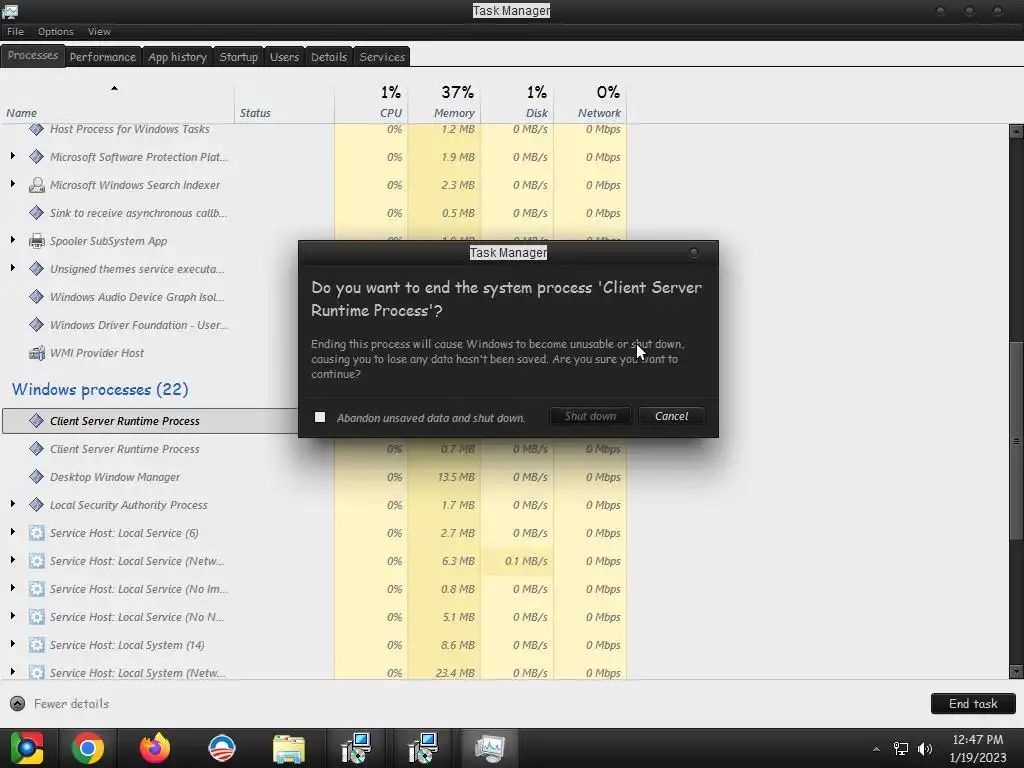The image size is (1024, 768).
Task: Switch to the Details tab
Action: click(x=328, y=57)
